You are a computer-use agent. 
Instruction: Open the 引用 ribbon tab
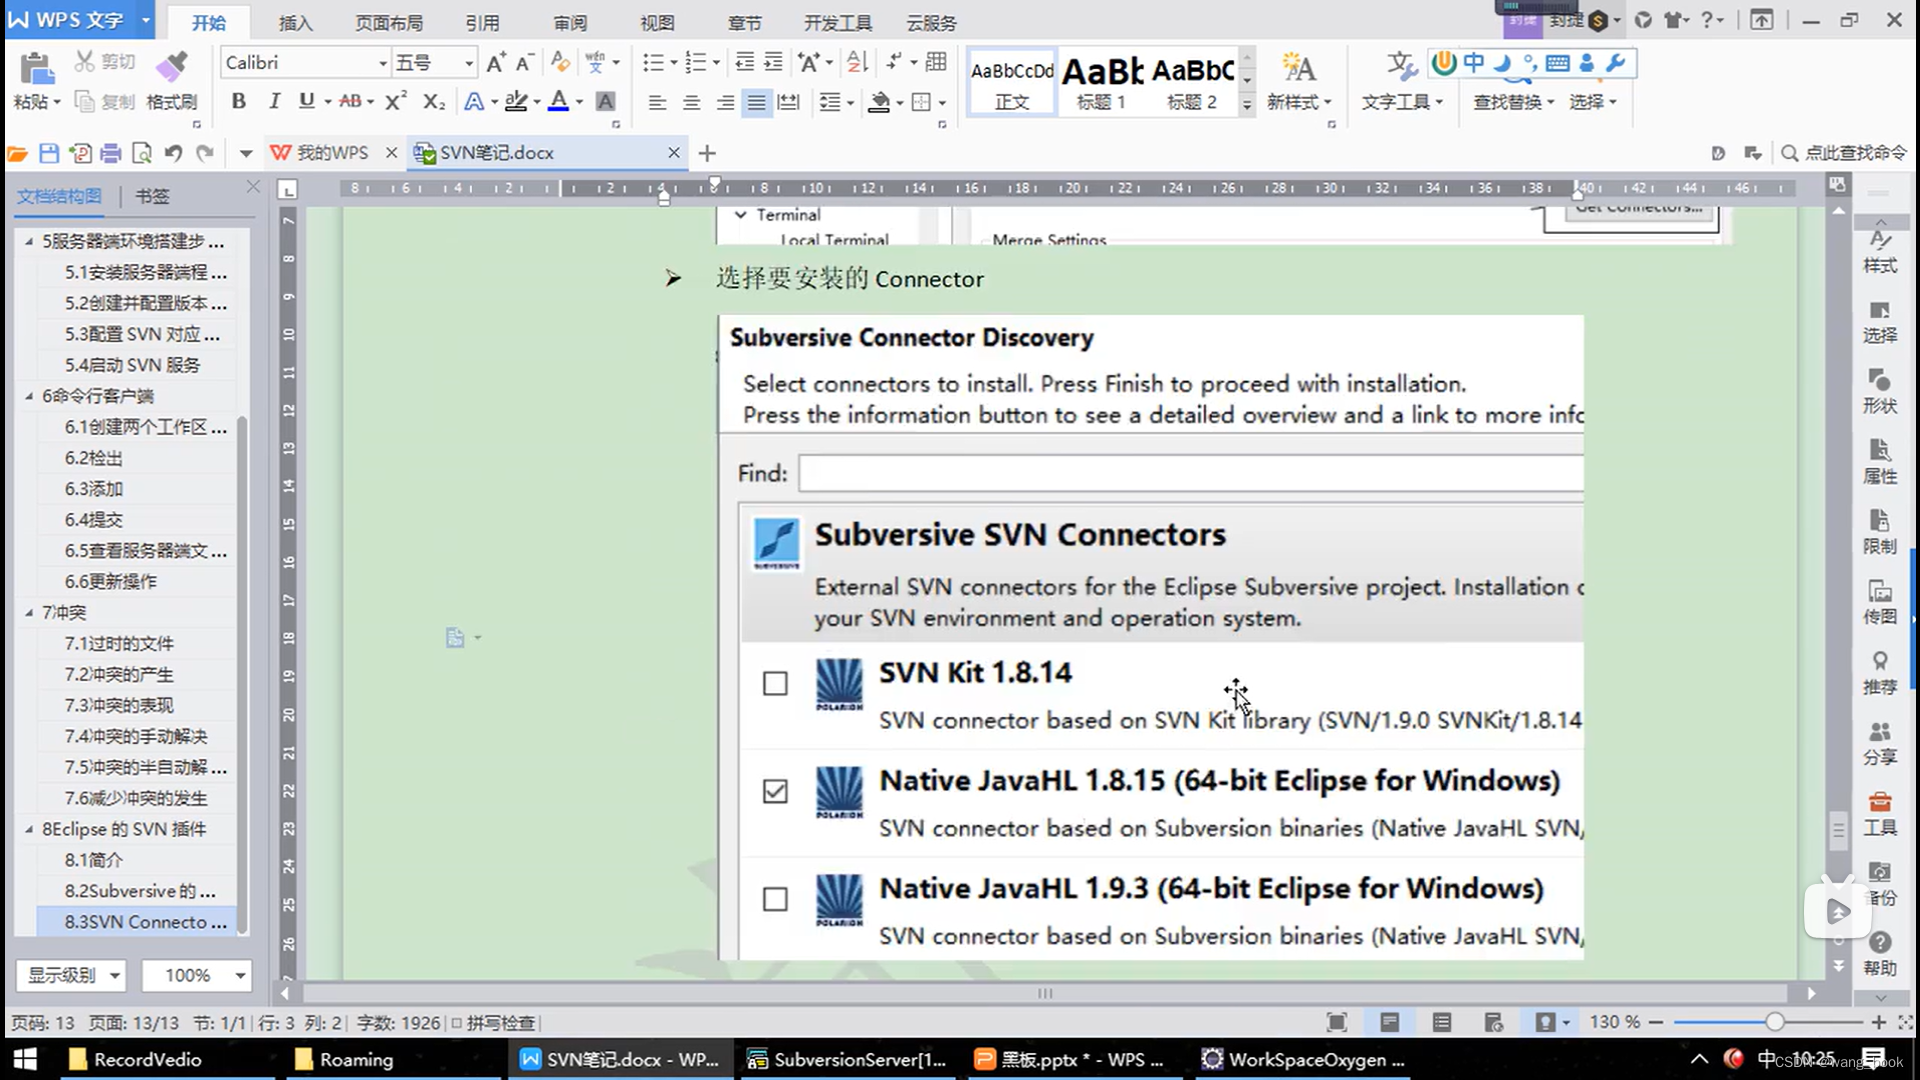[482, 22]
